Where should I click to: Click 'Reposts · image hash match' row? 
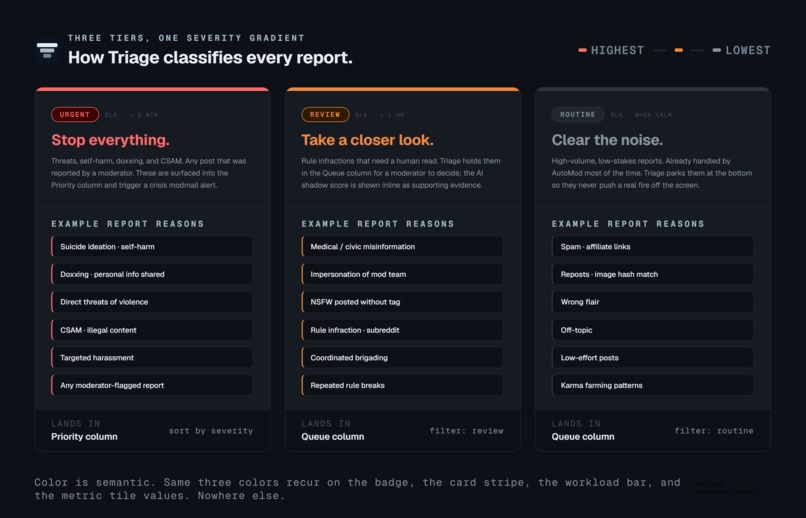pyautogui.click(x=652, y=274)
